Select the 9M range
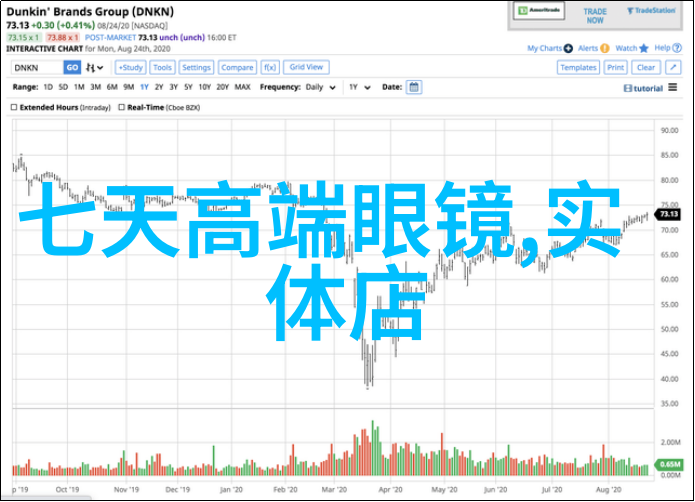Viewport: 695px width, 502px height. [129, 87]
